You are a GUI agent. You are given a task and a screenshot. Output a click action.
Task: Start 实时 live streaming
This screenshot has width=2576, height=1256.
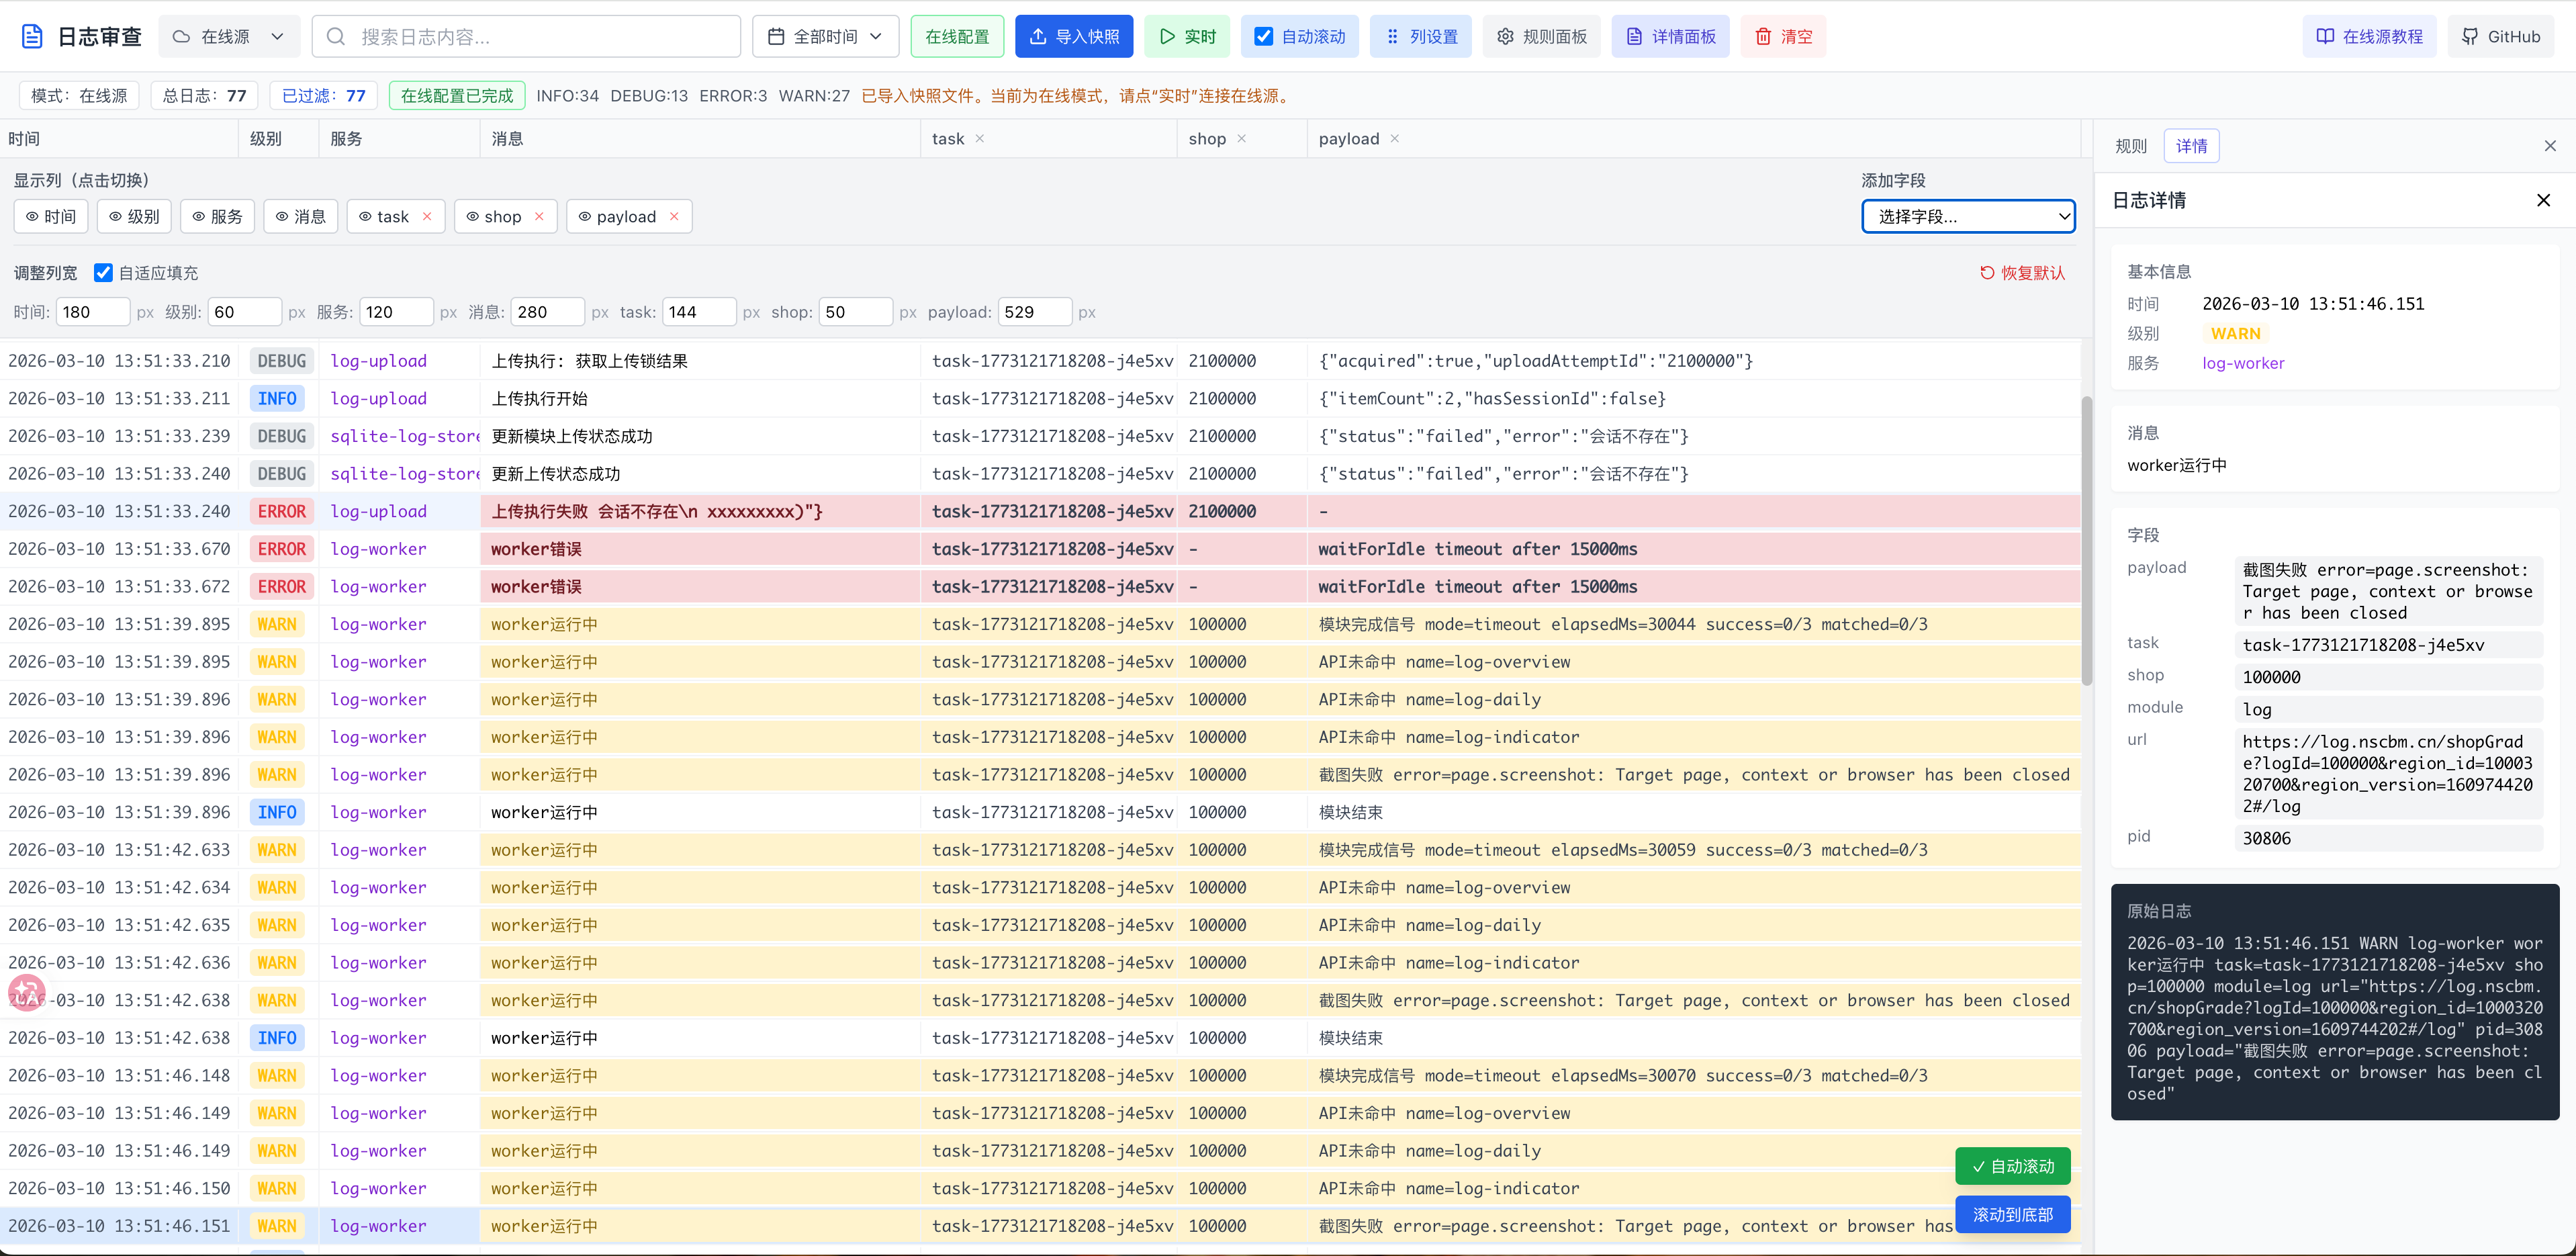[x=1187, y=37]
